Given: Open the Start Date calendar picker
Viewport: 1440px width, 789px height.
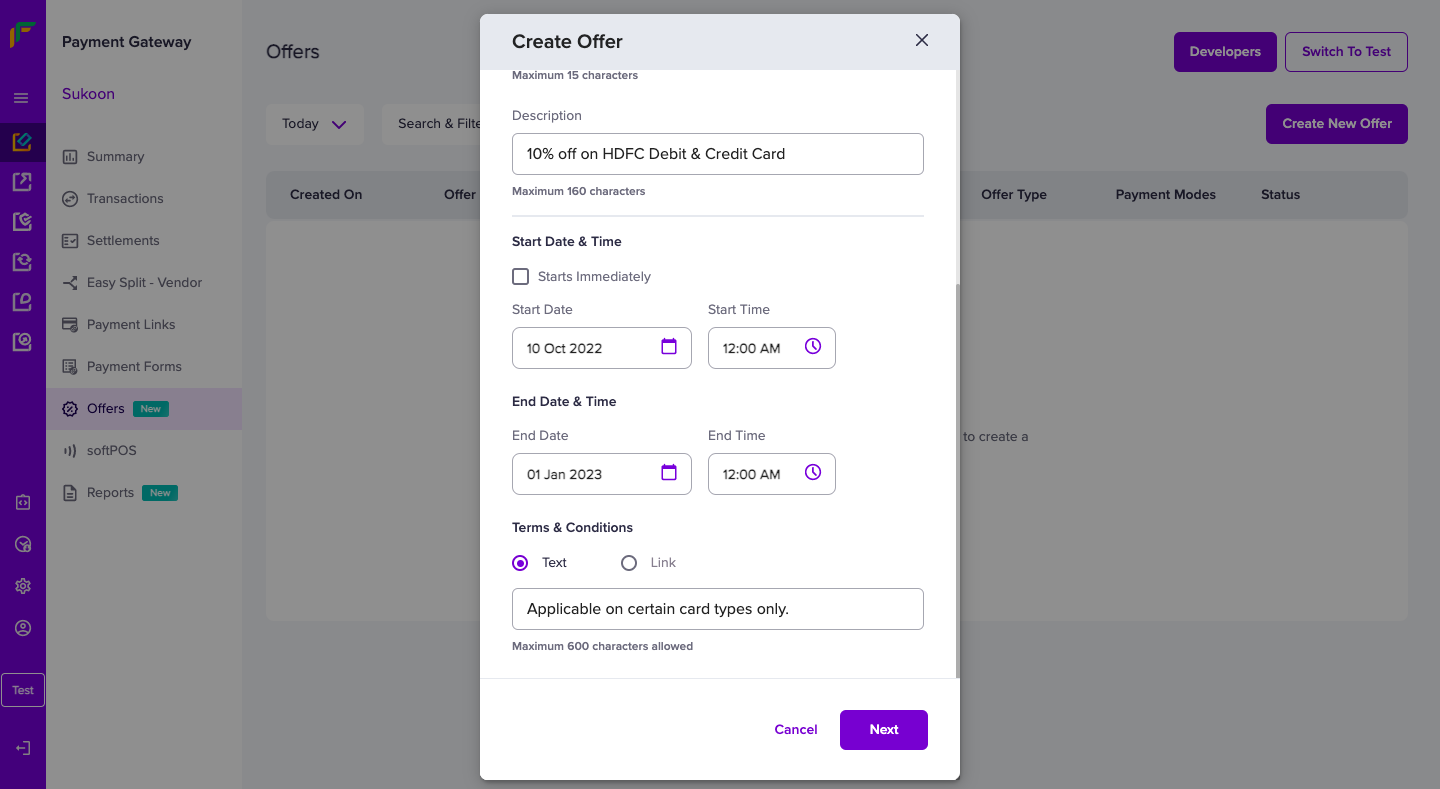Looking at the screenshot, I should pyautogui.click(x=668, y=347).
